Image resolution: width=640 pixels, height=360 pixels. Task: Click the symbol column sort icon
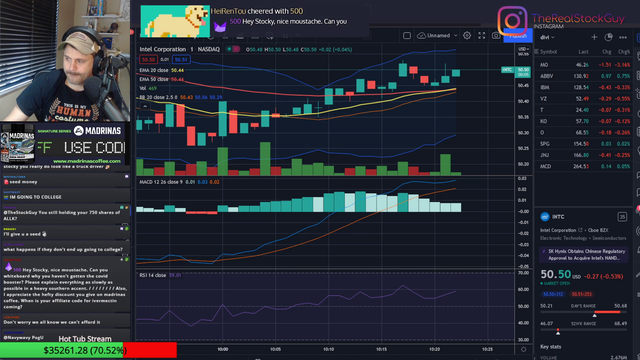point(537,52)
